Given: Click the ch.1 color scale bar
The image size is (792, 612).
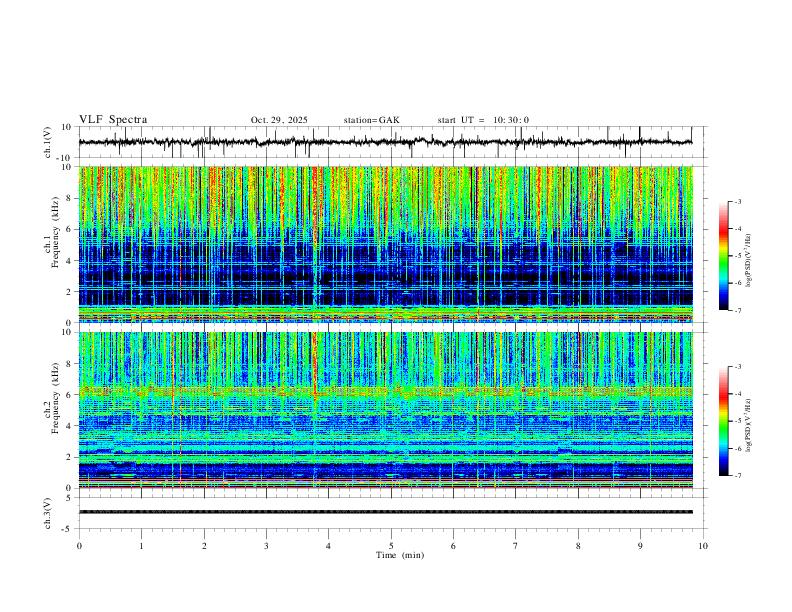Looking at the screenshot, I should point(723,255).
